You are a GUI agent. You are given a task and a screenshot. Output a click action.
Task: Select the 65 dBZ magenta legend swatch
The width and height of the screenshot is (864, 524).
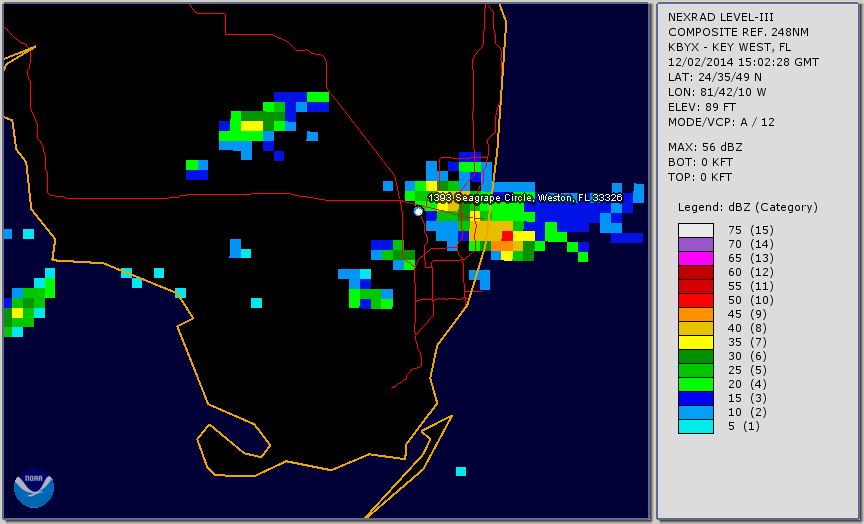(695, 258)
